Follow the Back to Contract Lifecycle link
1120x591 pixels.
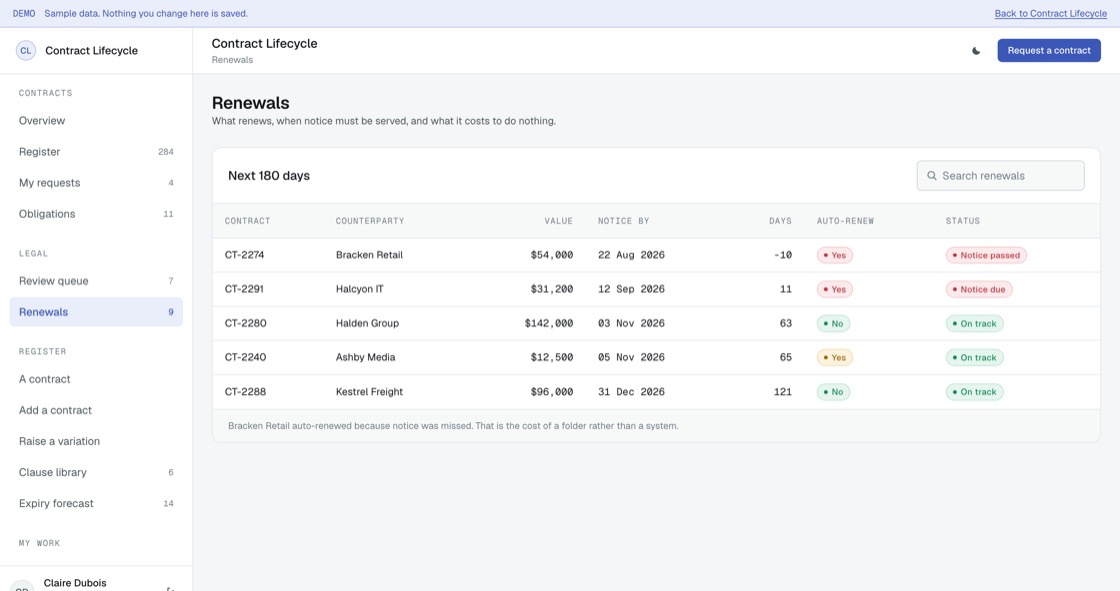tap(1051, 14)
